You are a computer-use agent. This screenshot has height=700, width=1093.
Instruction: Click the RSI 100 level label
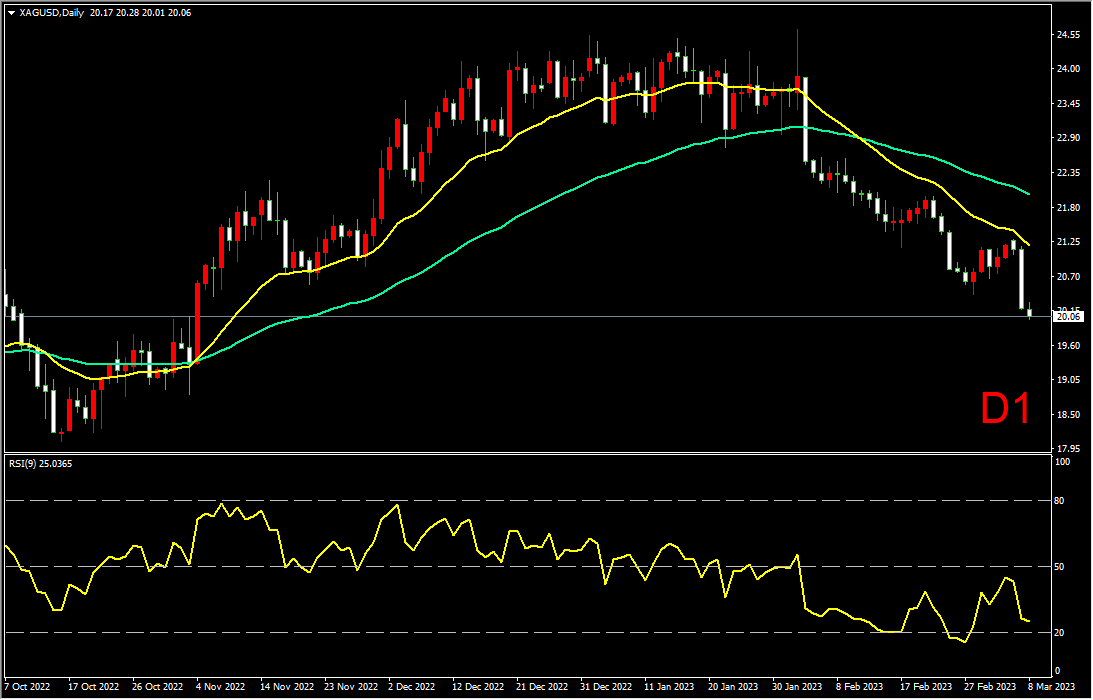pyautogui.click(x=1064, y=462)
